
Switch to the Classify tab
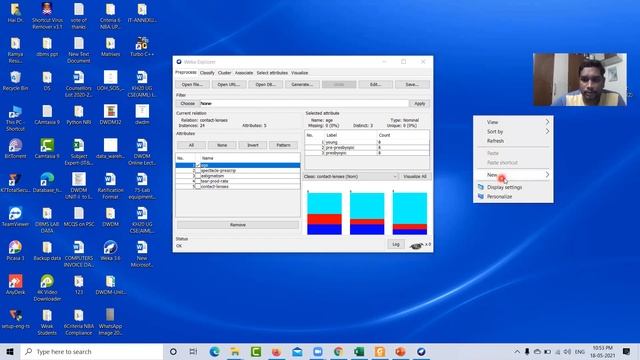point(207,73)
